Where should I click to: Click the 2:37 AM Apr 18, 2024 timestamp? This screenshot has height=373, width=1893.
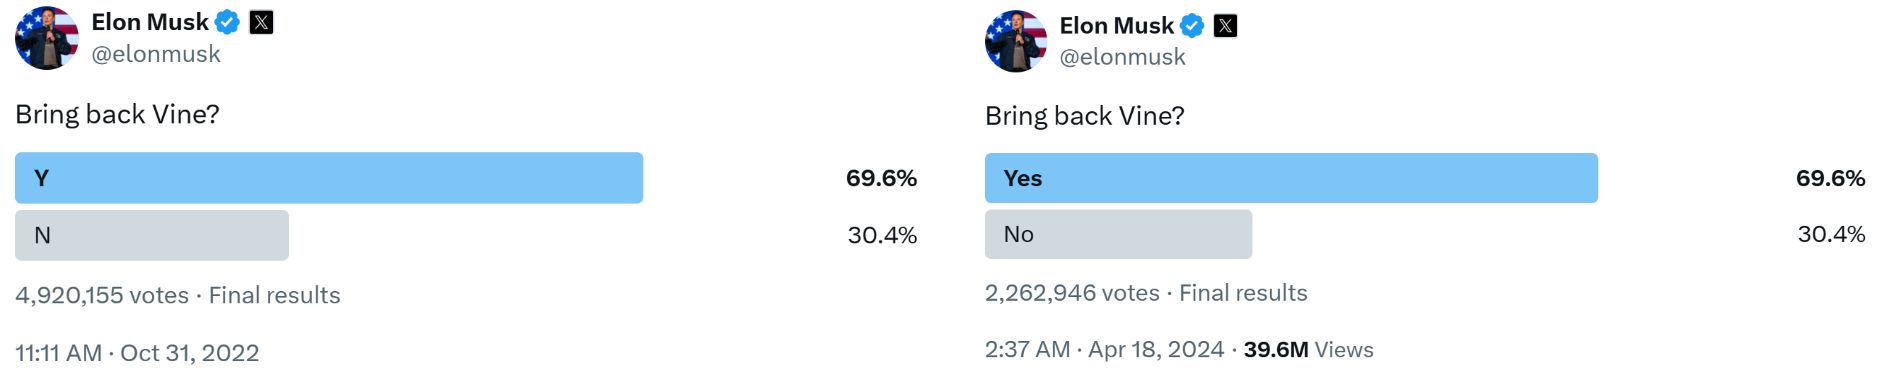(1104, 349)
